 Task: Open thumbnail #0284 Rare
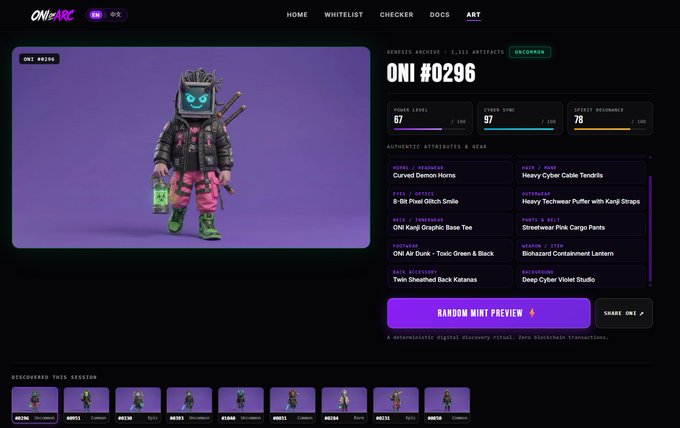pyautogui.click(x=344, y=405)
